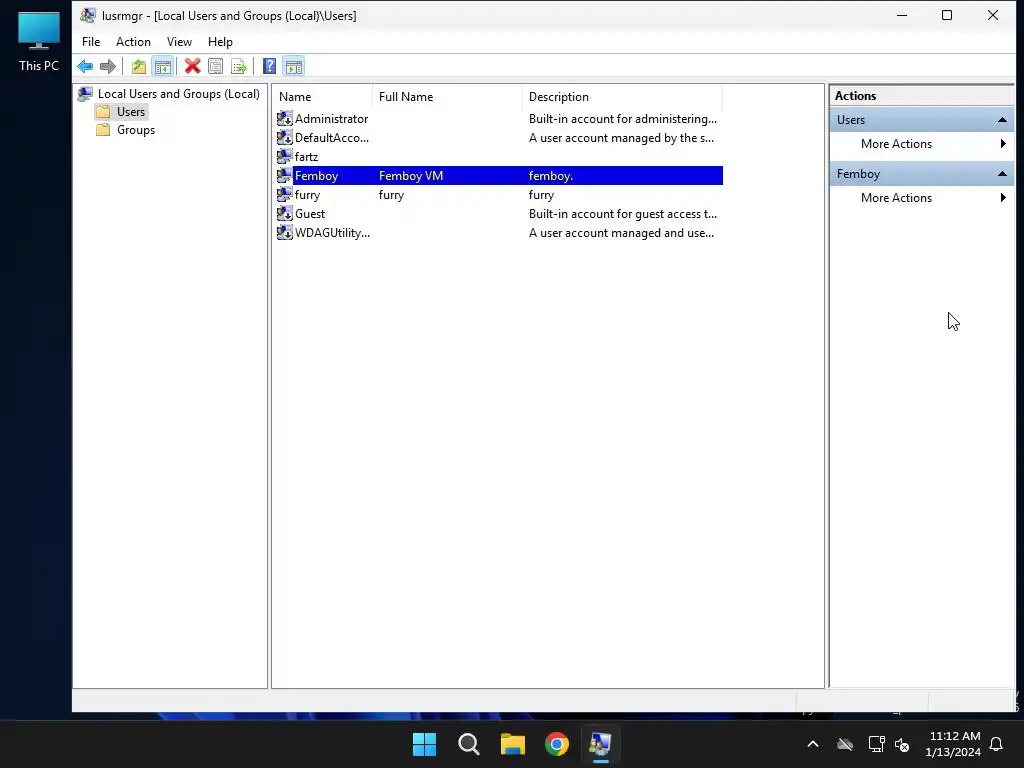Open the View menu

pos(179,42)
